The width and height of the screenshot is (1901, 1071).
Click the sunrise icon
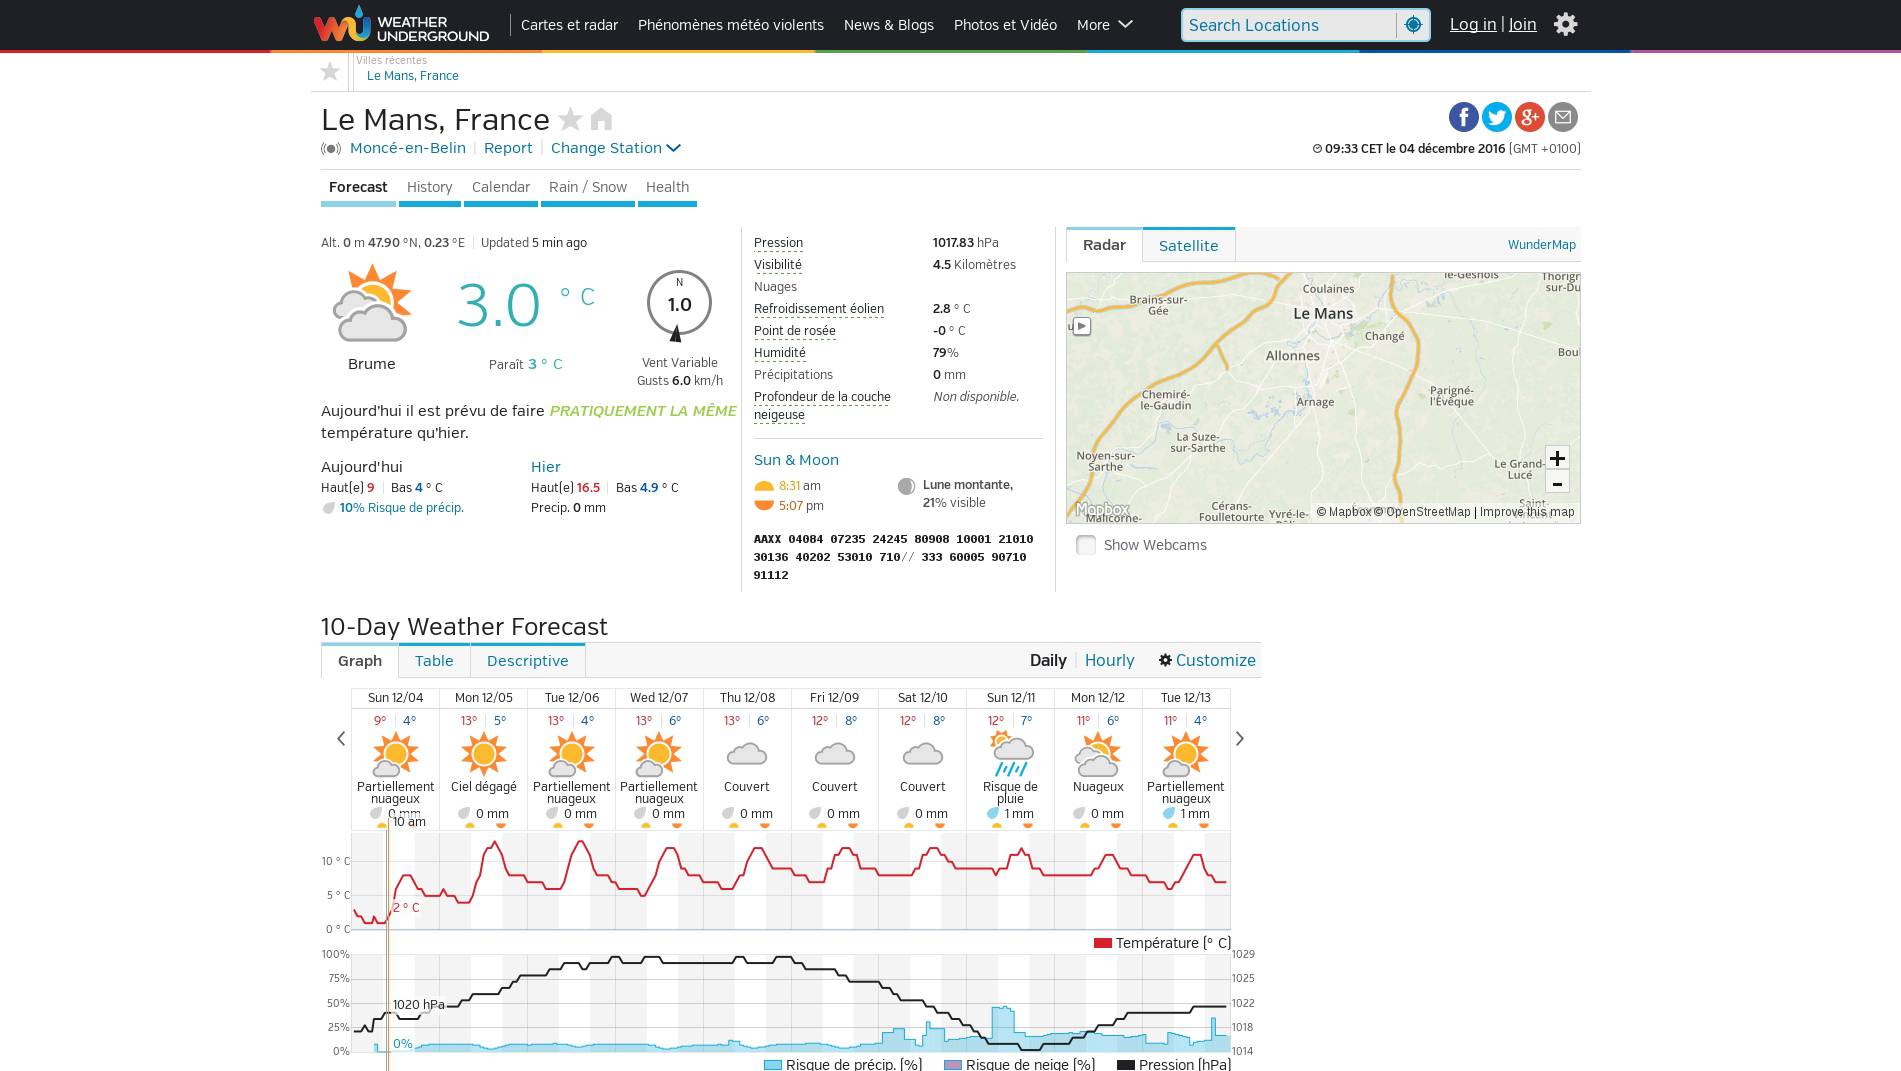[x=764, y=486]
